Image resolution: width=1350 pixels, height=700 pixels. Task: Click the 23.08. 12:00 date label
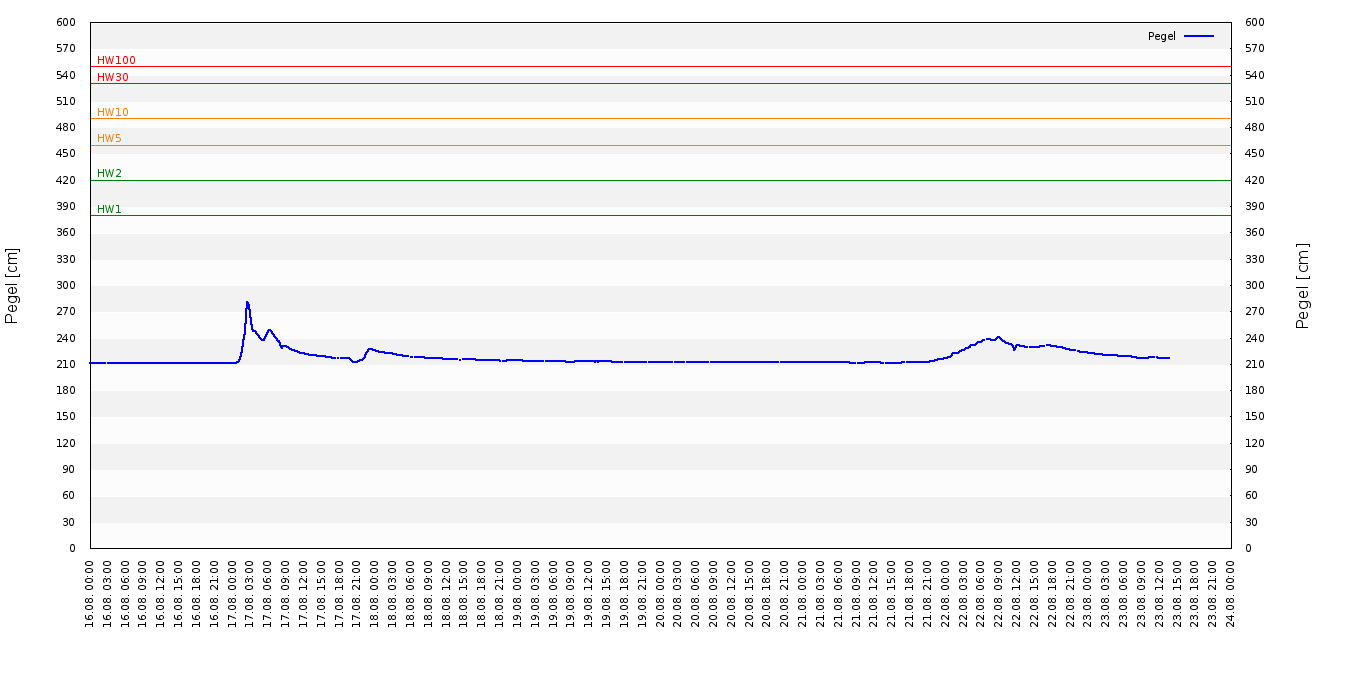(x=1160, y=593)
